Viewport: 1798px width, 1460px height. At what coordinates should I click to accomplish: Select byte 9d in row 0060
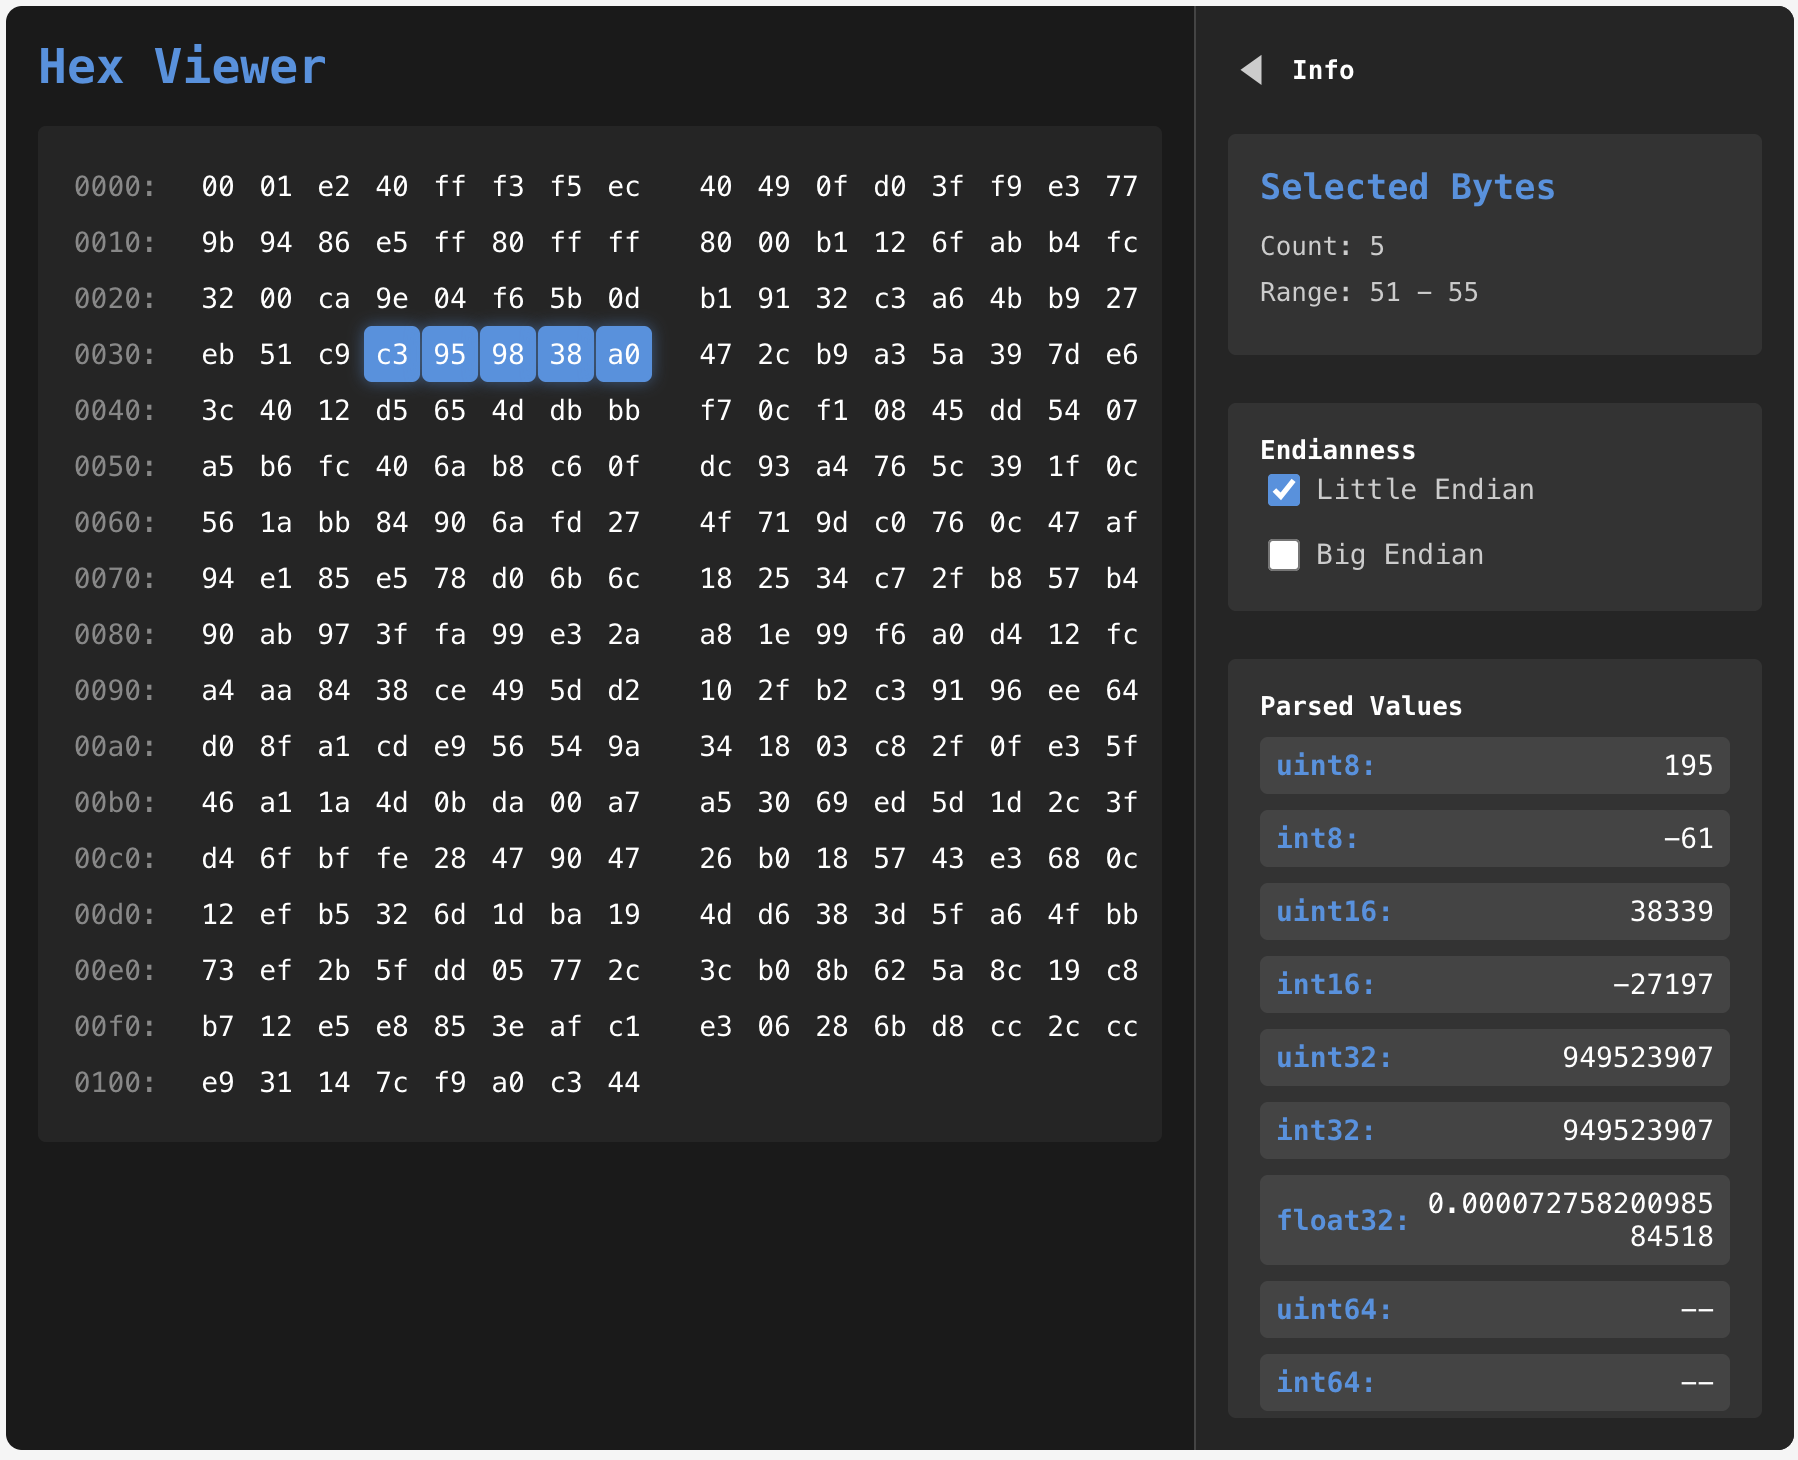832,522
